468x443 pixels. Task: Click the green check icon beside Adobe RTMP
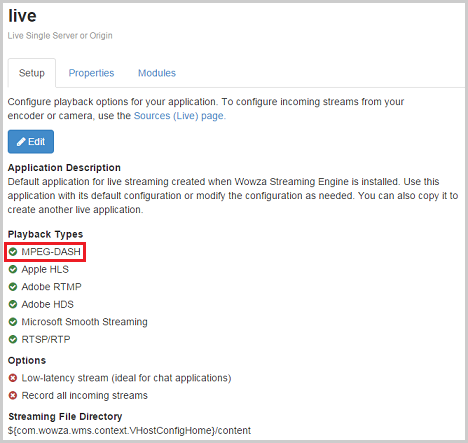point(13,287)
